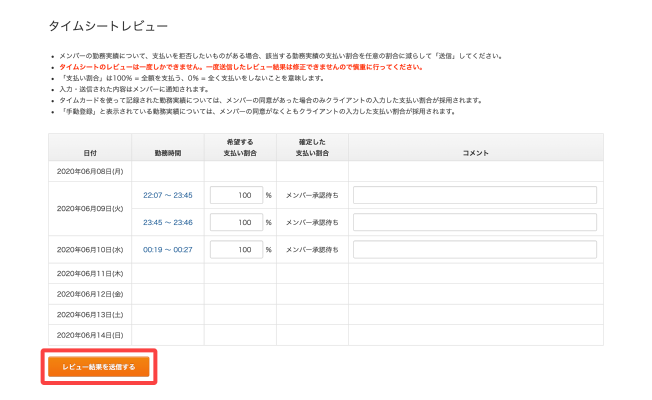This screenshot has width=652, height=400.
Task: Select the 2020年06月14日(日) date cell
Action: 90,335
